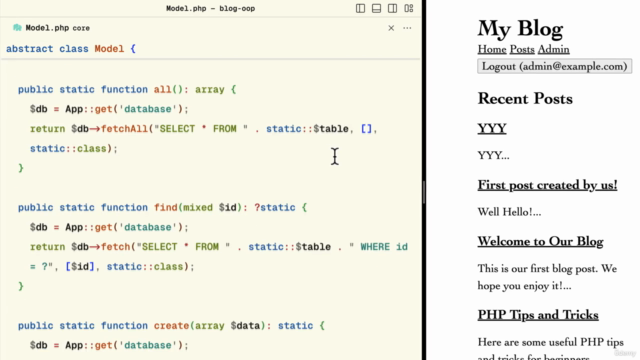Click the 'My Blog' heading
Image resolution: width=640 pixels, height=360 pixels.
coord(520,29)
